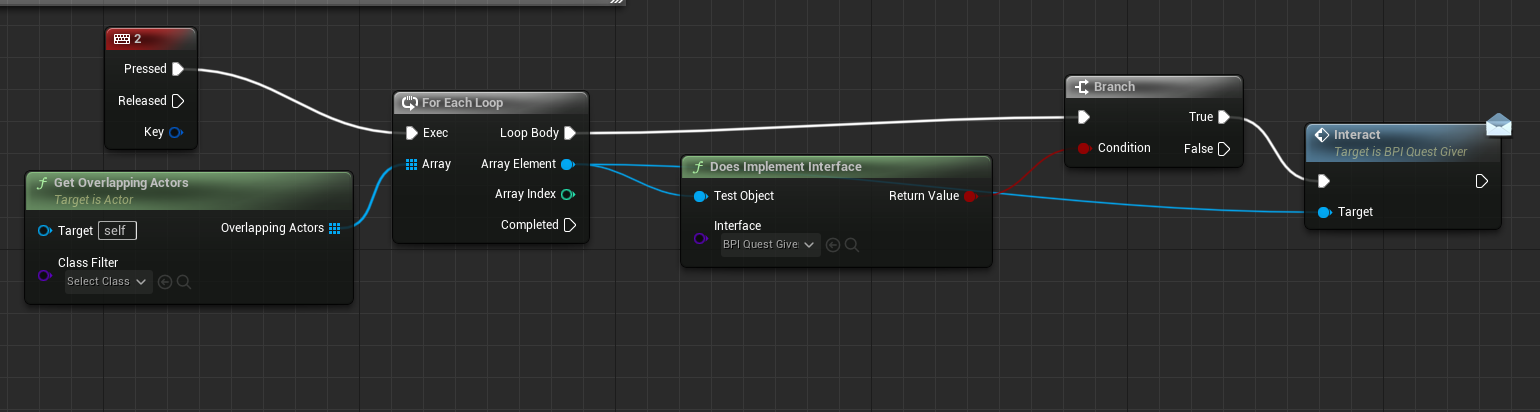Click the Condition pin on Branch
Image resolution: width=1540 pixels, height=412 pixels.
[1084, 148]
